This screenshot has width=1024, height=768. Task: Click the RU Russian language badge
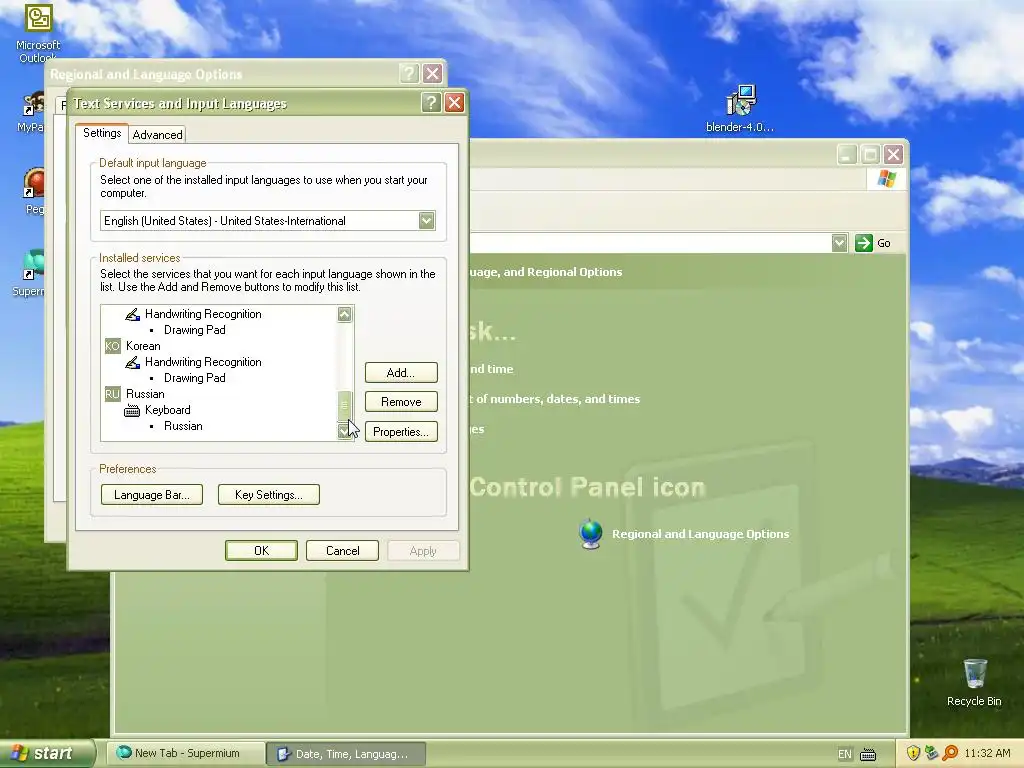(x=112, y=394)
